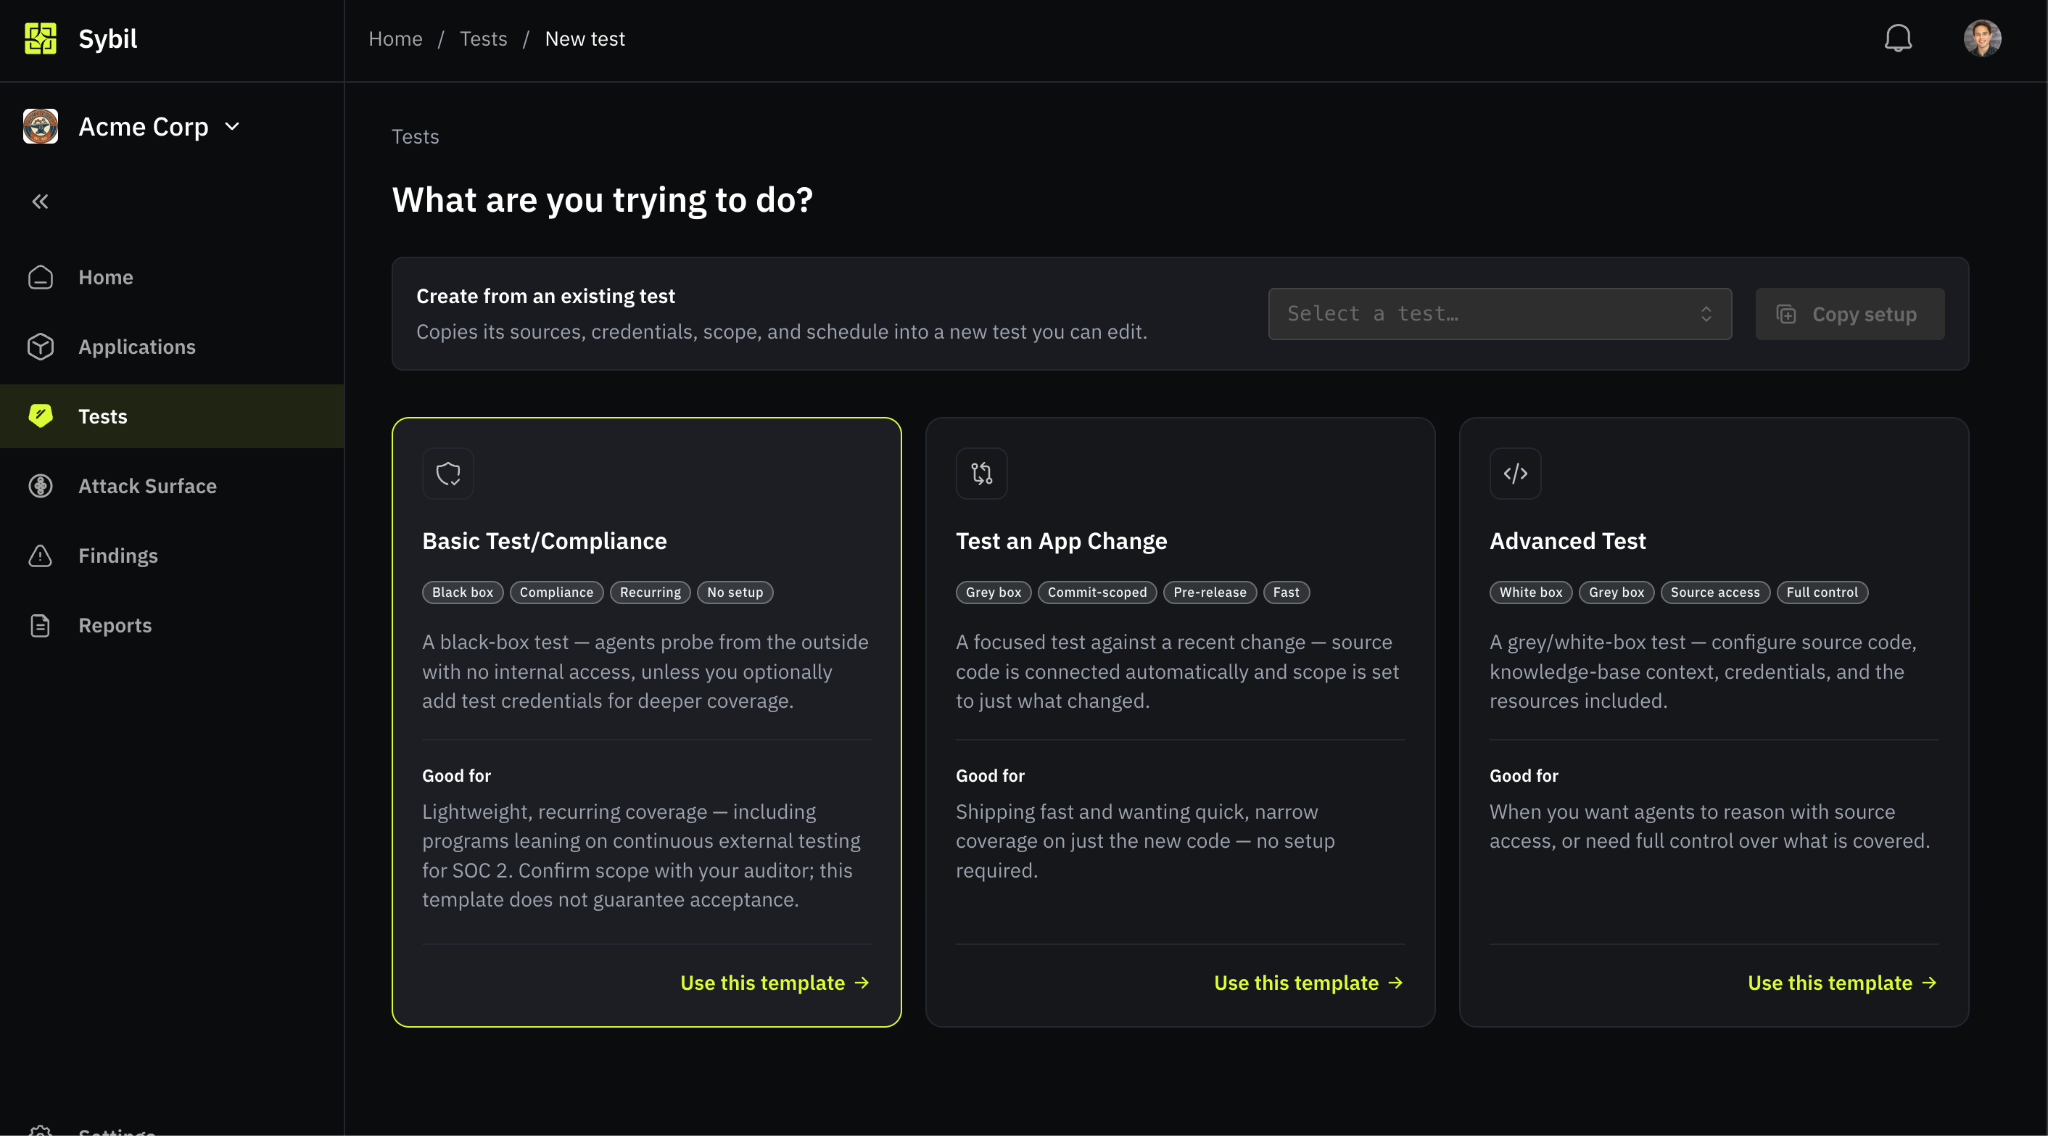Open the notifications bell
This screenshot has height=1136, width=2048.
[1898, 39]
